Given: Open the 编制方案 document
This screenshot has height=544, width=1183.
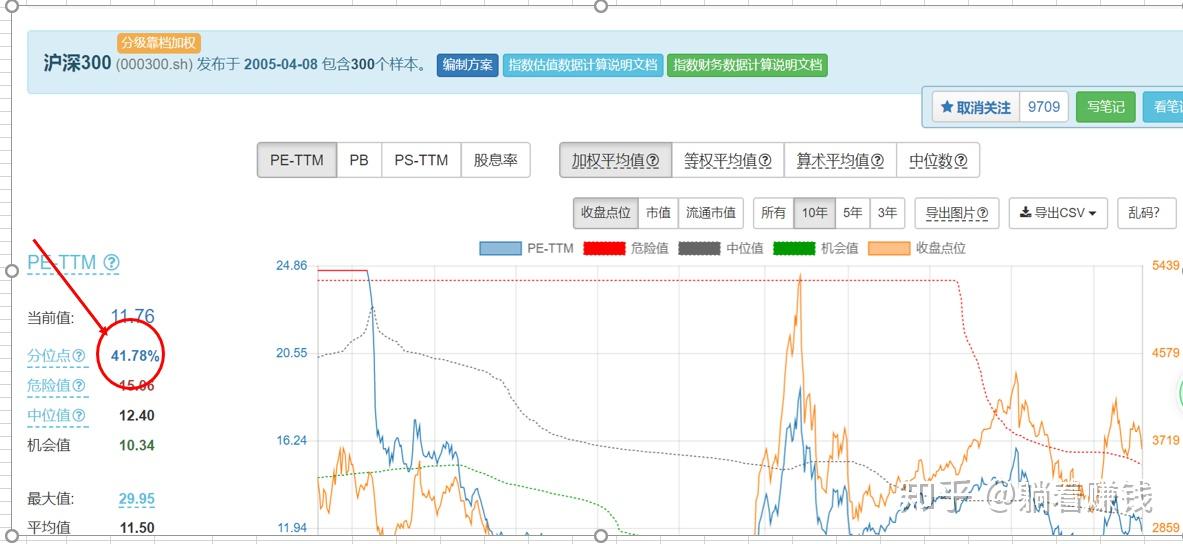Looking at the screenshot, I should 467,65.
